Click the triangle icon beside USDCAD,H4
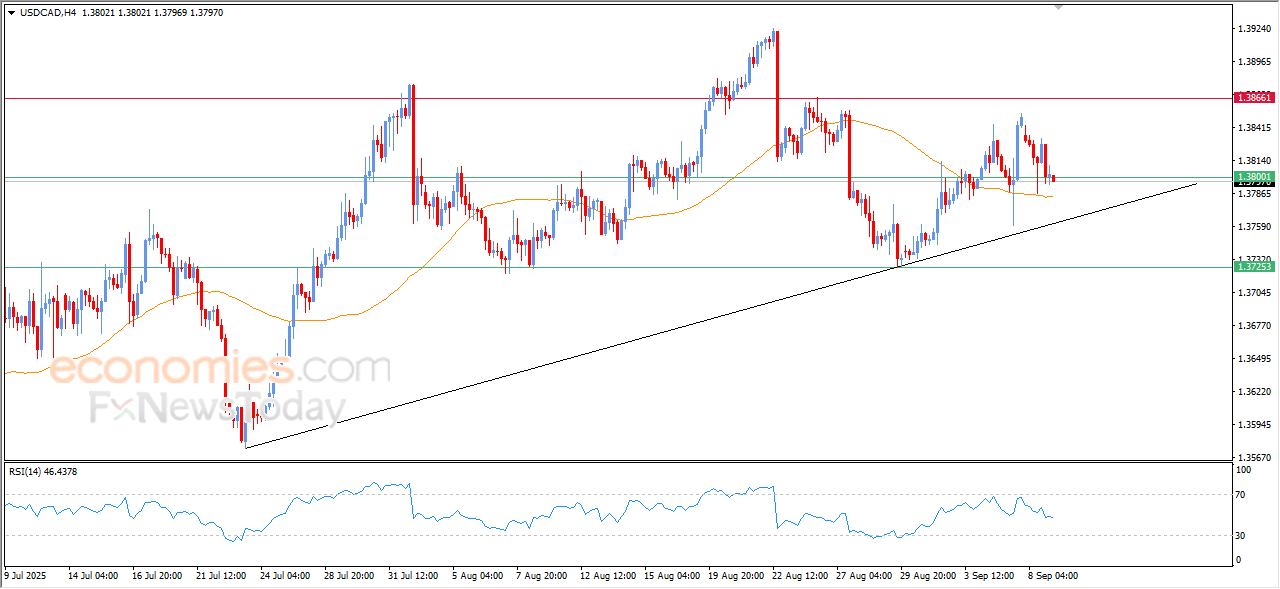This screenshot has height=589, width=1280. [11, 13]
